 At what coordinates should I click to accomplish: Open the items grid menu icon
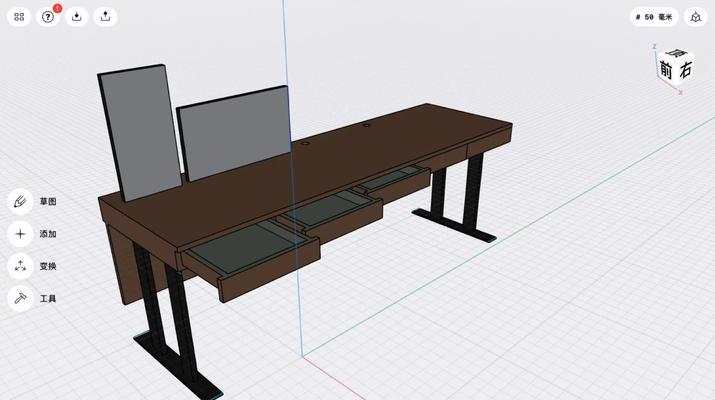[19, 17]
